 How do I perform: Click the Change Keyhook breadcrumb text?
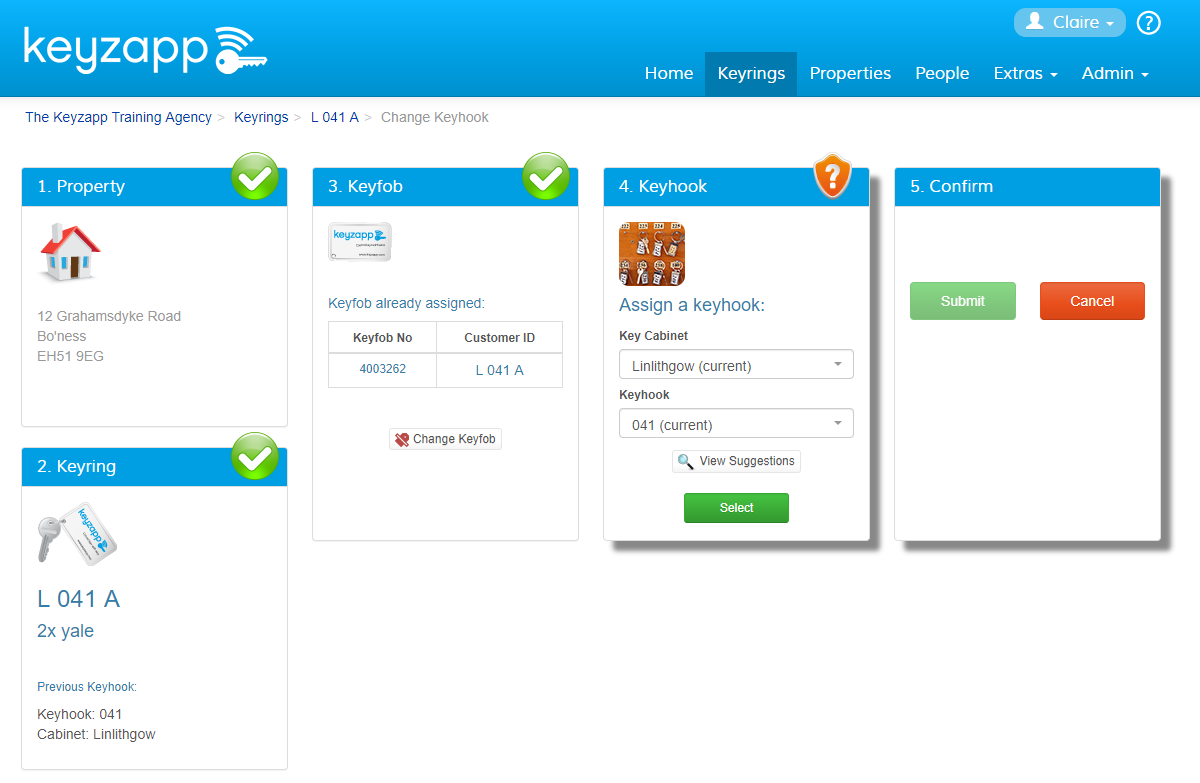[x=435, y=117]
